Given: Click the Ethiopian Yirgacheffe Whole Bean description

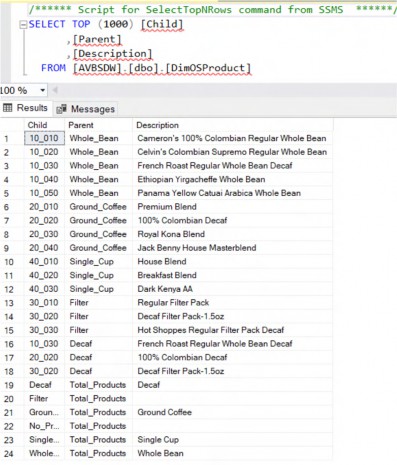Looking at the screenshot, I should [x=201, y=179].
